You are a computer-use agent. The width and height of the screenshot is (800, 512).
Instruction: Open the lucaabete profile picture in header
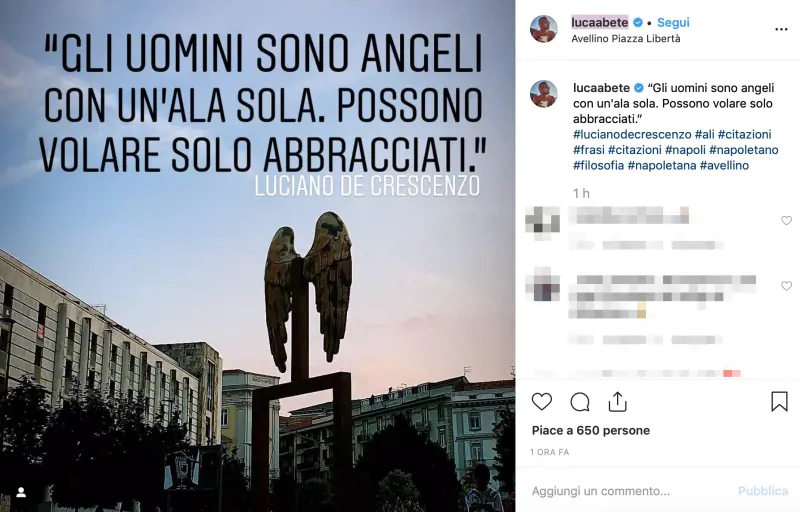pyautogui.click(x=544, y=29)
